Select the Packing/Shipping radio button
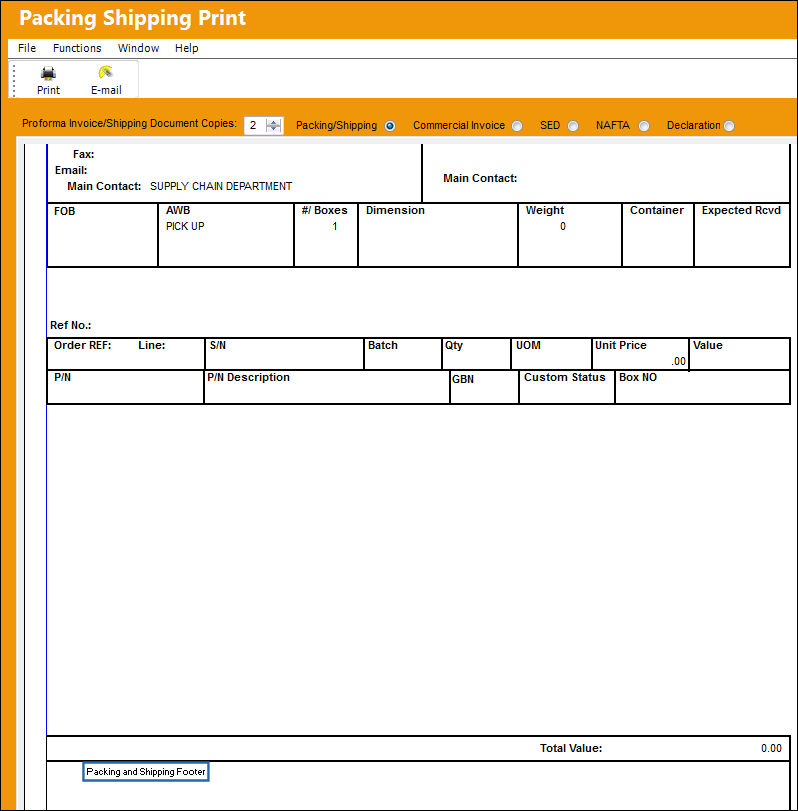Image resolution: width=798 pixels, height=811 pixels. [390, 126]
